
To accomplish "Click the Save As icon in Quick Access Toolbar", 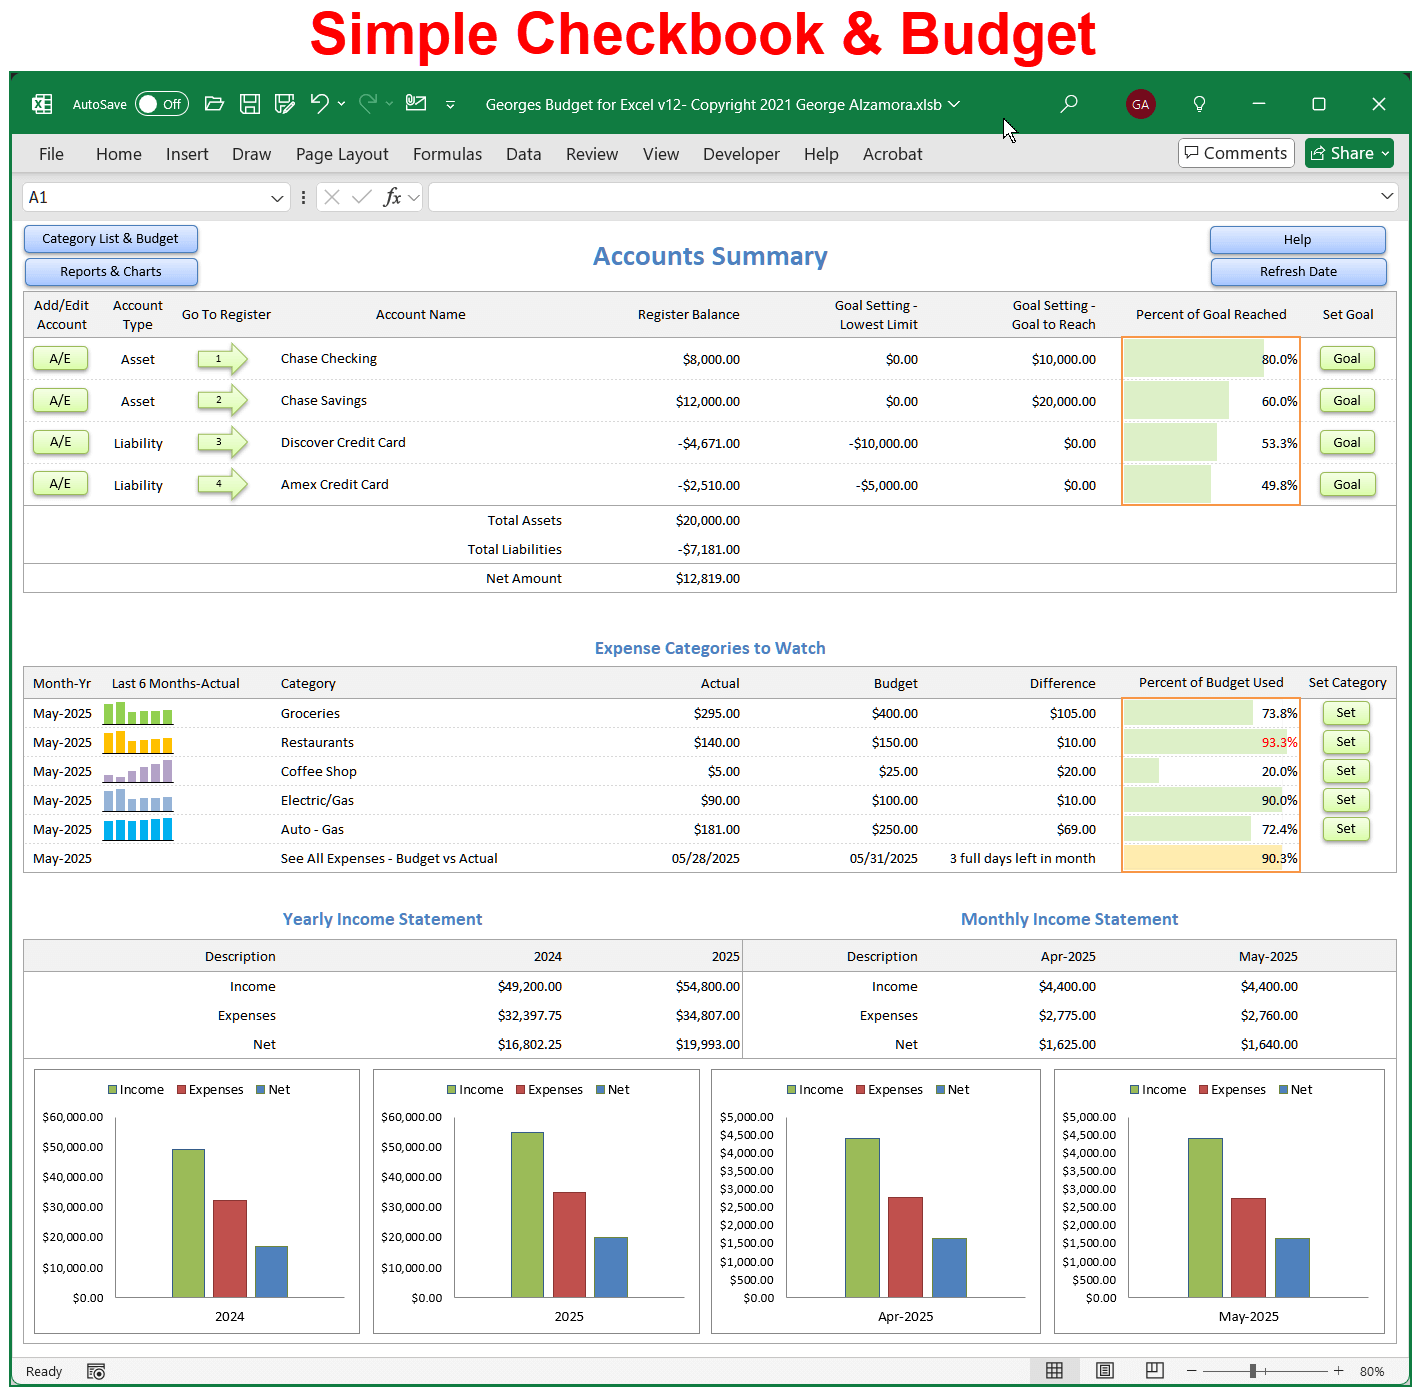I will (x=284, y=103).
